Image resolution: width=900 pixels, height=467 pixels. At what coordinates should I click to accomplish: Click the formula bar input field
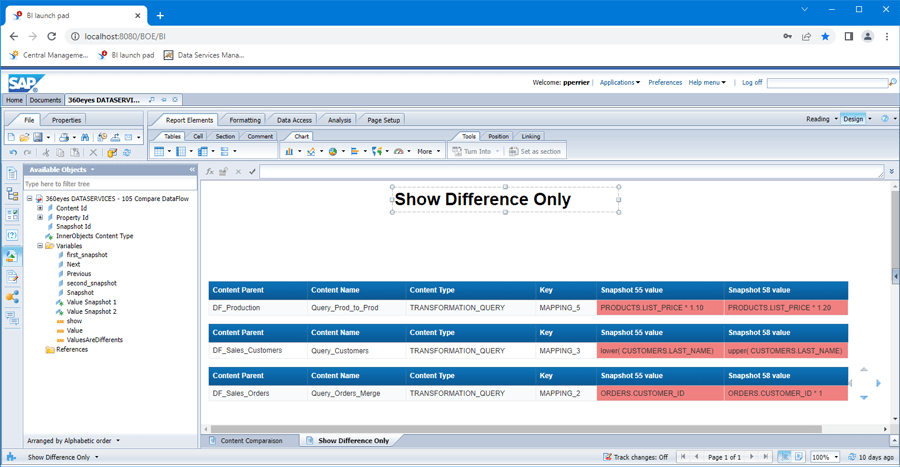pyautogui.click(x=571, y=172)
